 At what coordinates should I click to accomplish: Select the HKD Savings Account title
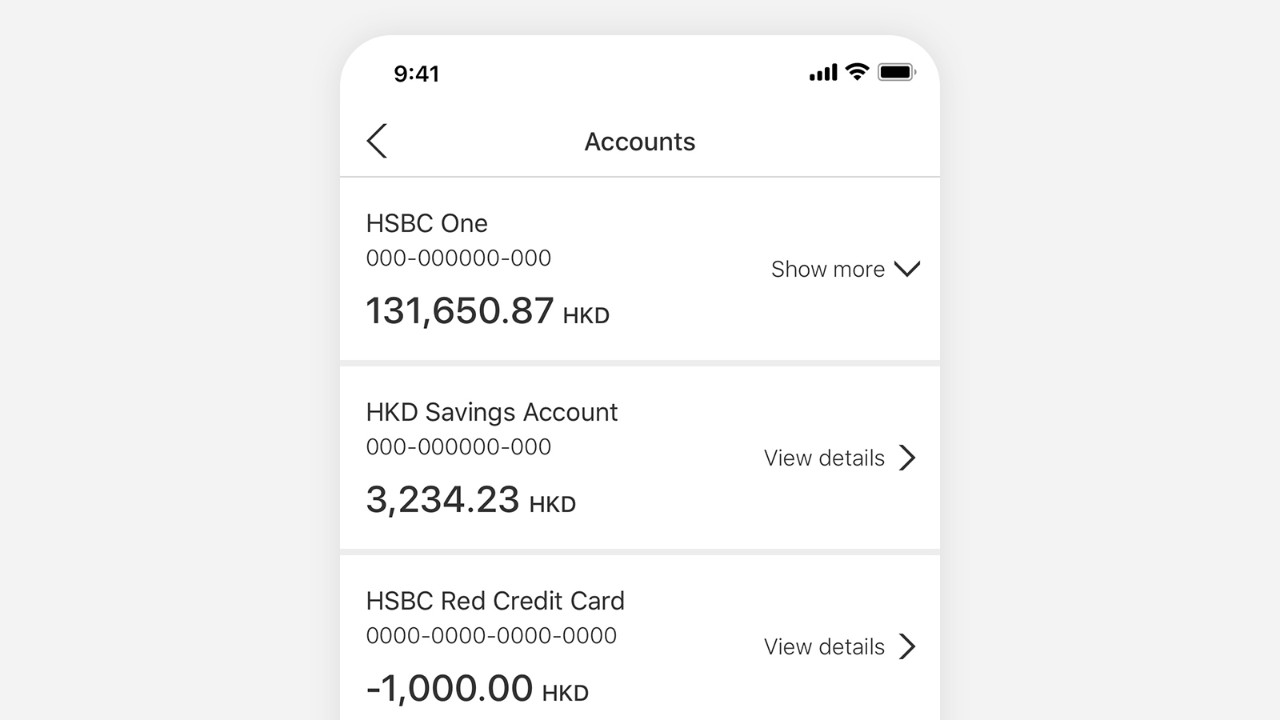pyautogui.click(x=492, y=412)
